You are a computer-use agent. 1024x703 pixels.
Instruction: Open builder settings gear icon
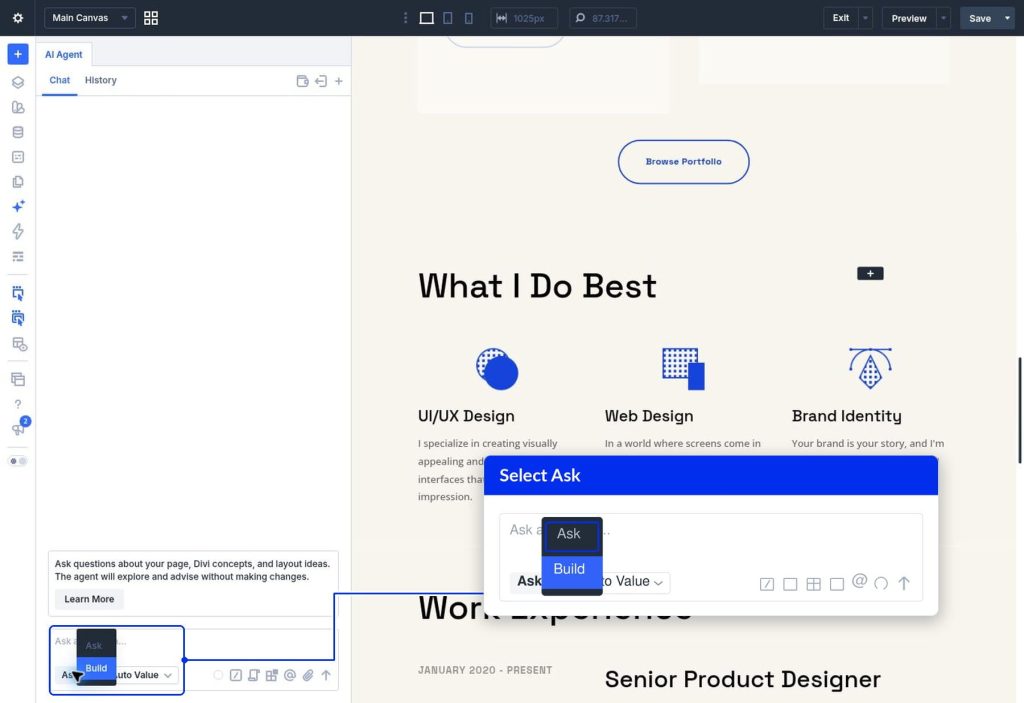tap(18, 18)
